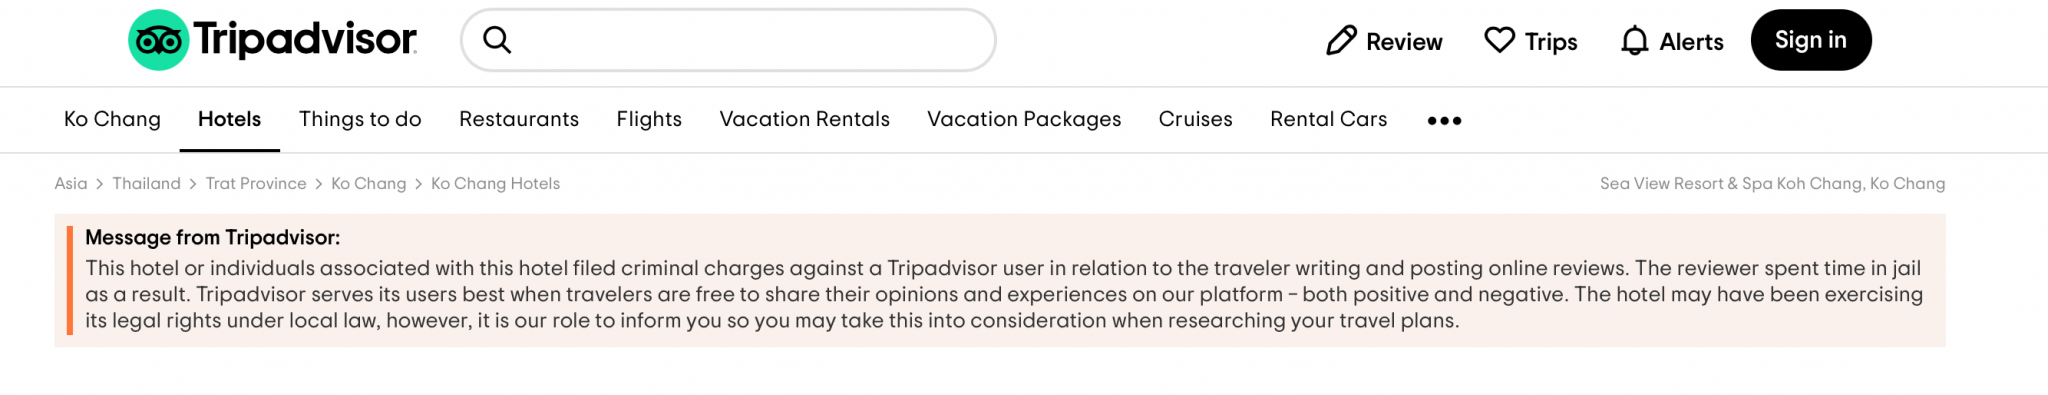The image size is (2048, 395).
Task: Click the Review pencil icon
Action: click(1341, 41)
